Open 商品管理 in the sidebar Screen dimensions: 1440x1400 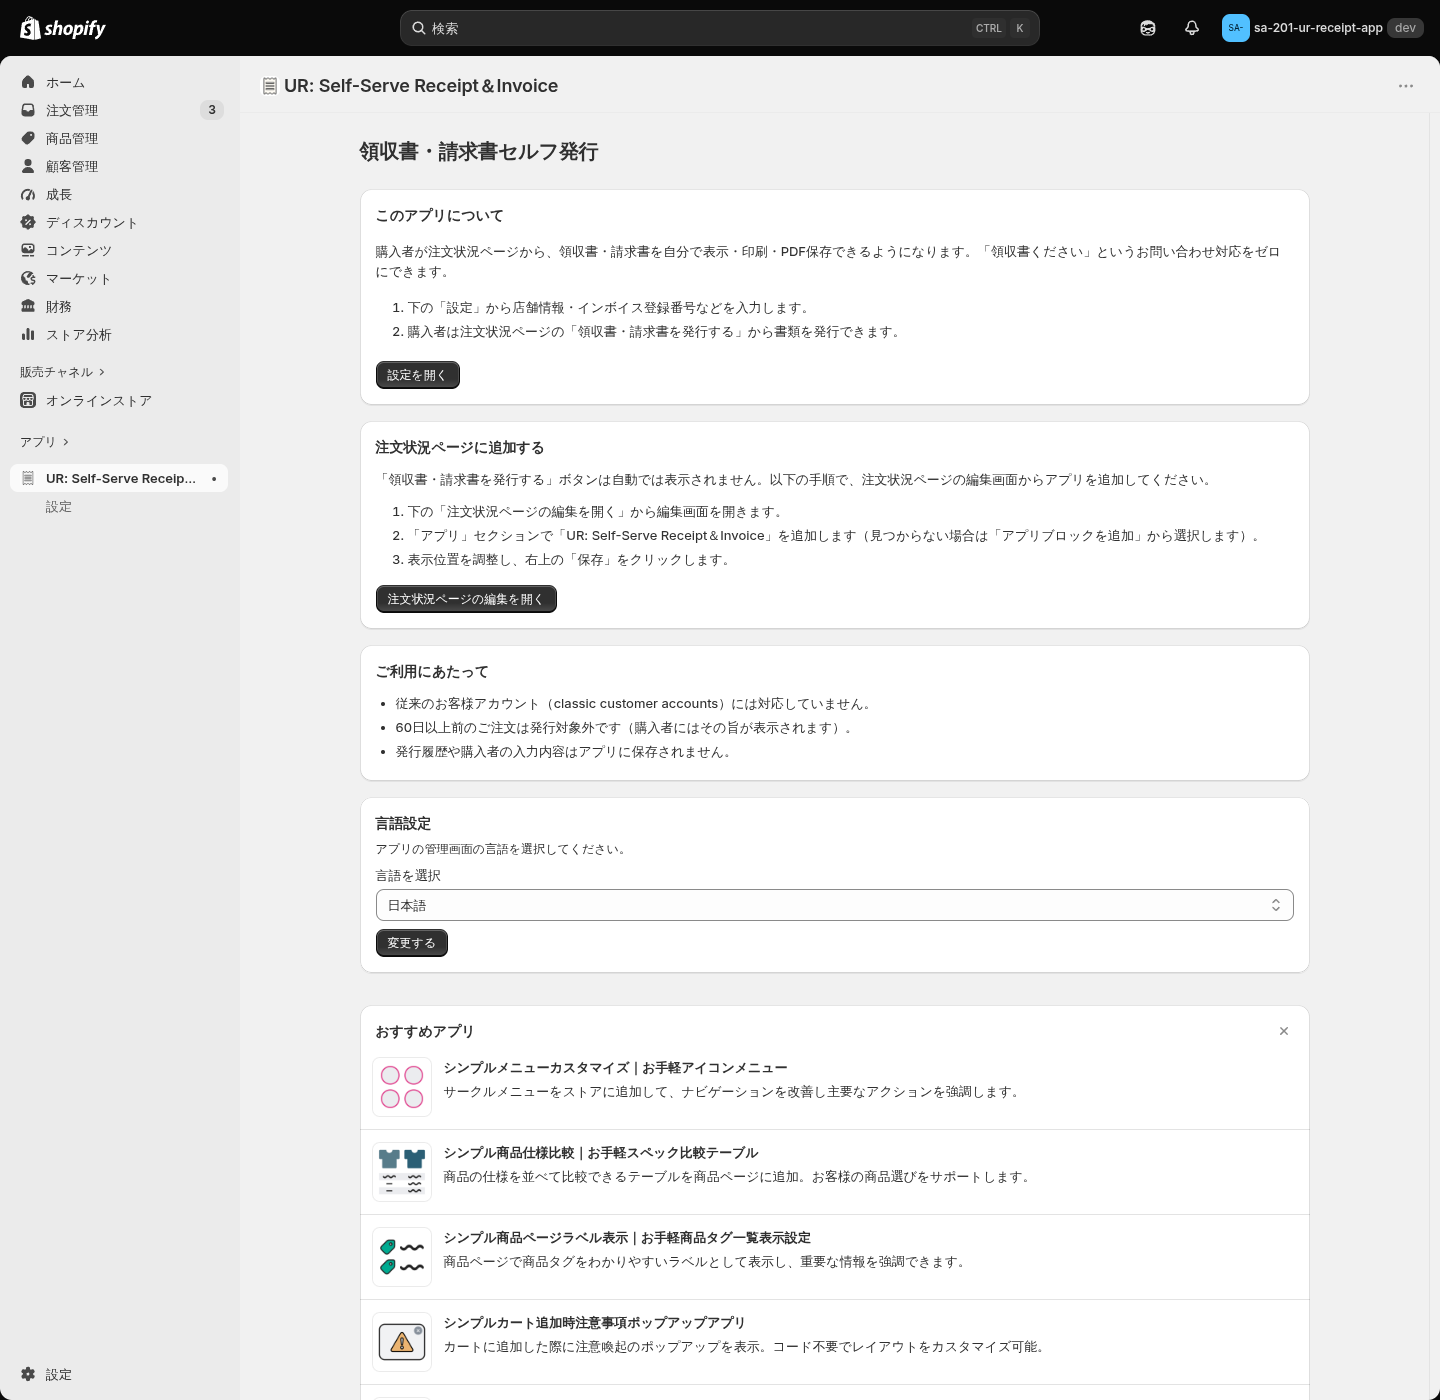point(120,138)
